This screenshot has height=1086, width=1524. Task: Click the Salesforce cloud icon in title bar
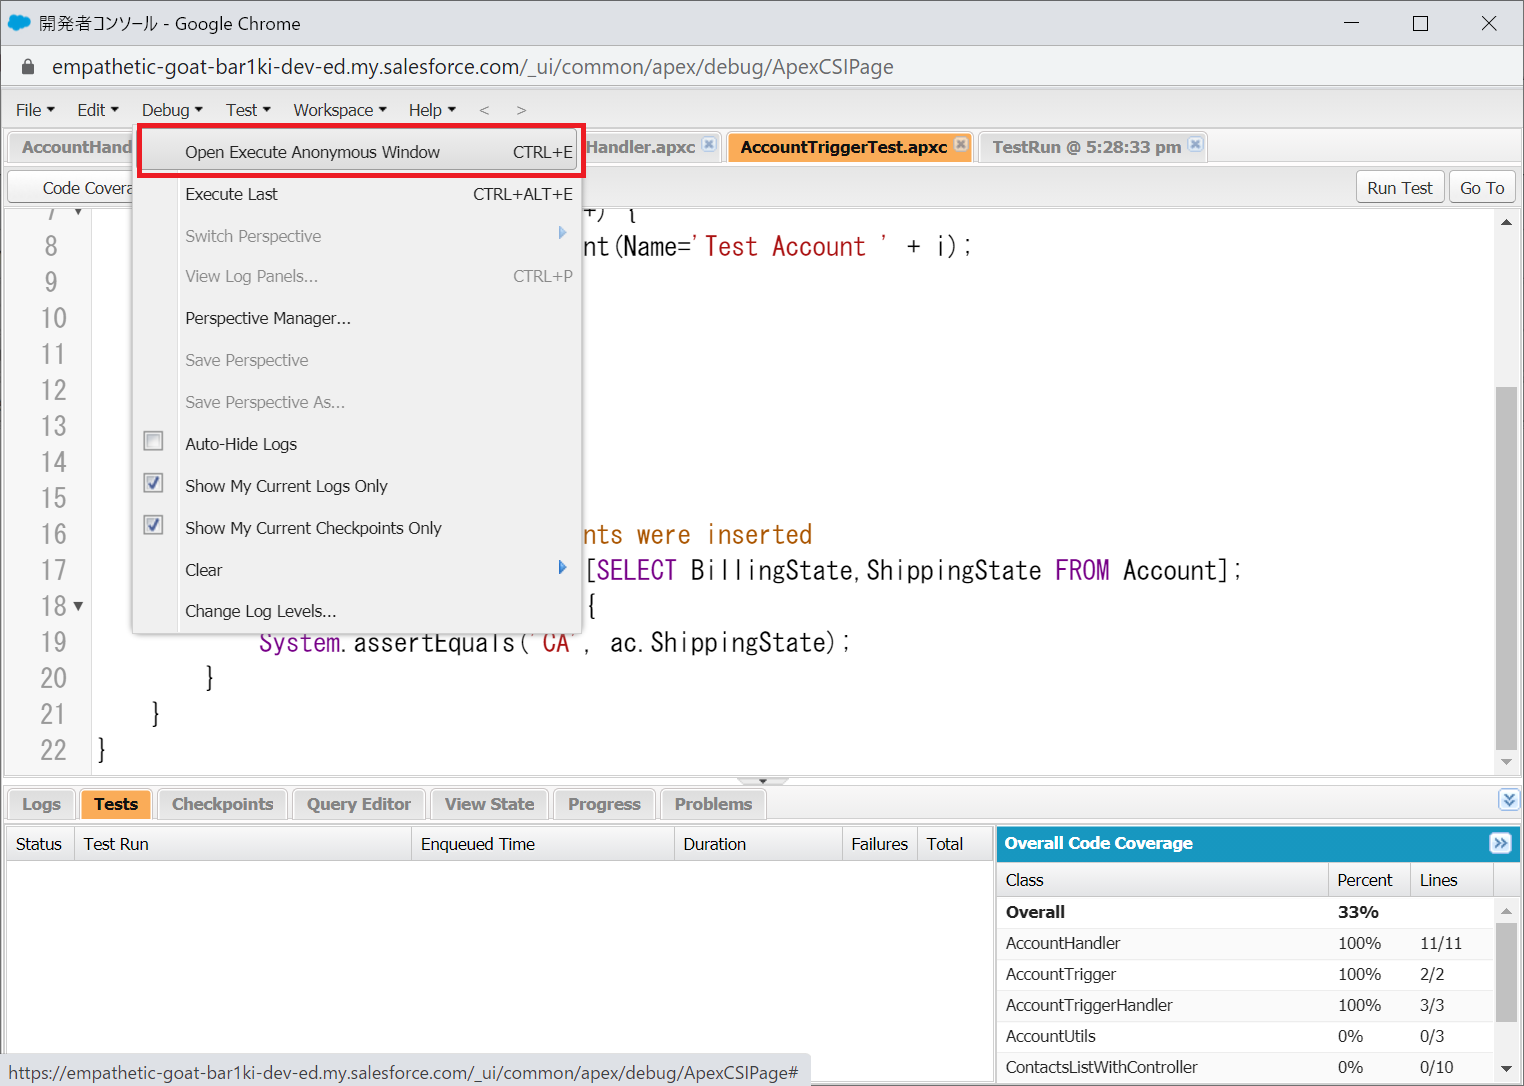click(19, 22)
